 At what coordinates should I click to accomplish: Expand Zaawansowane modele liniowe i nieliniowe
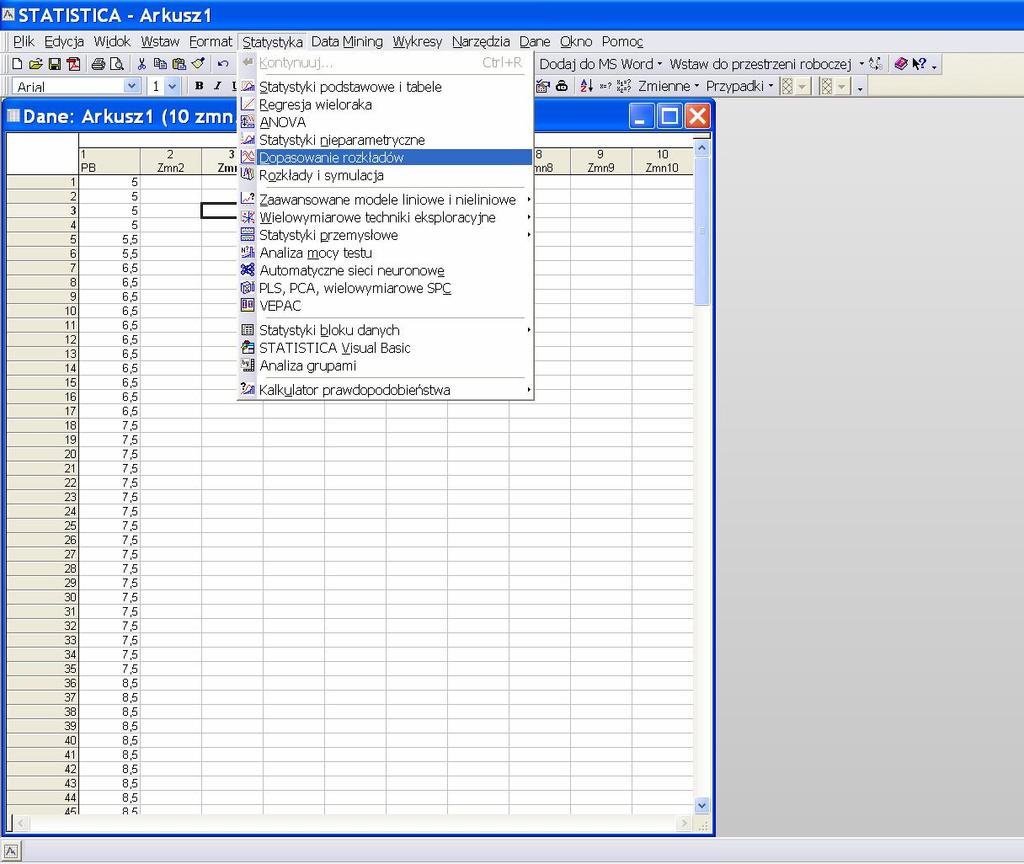(x=385, y=200)
